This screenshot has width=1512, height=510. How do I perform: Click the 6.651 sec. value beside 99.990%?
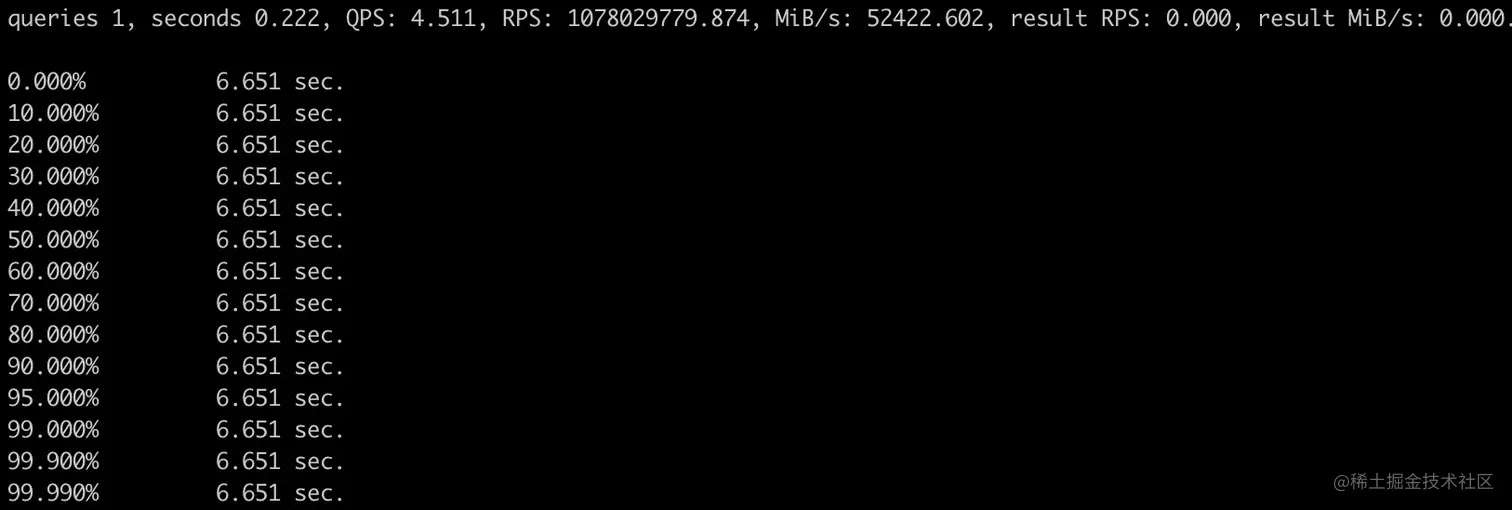point(280,493)
